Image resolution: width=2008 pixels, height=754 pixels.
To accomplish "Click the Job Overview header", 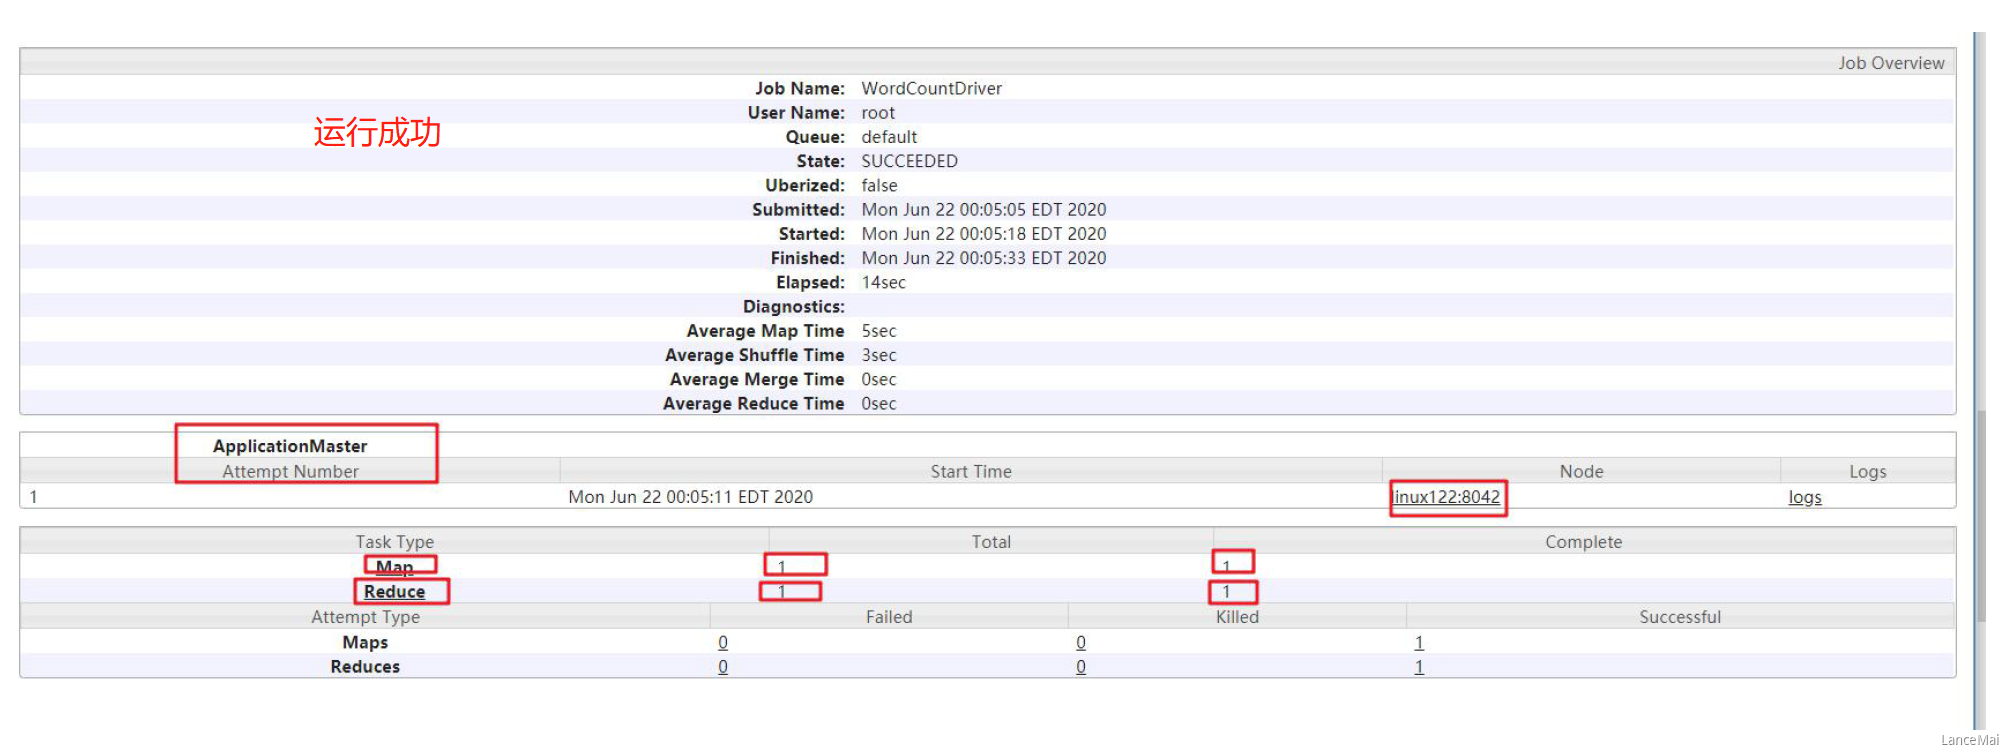I will (1891, 62).
